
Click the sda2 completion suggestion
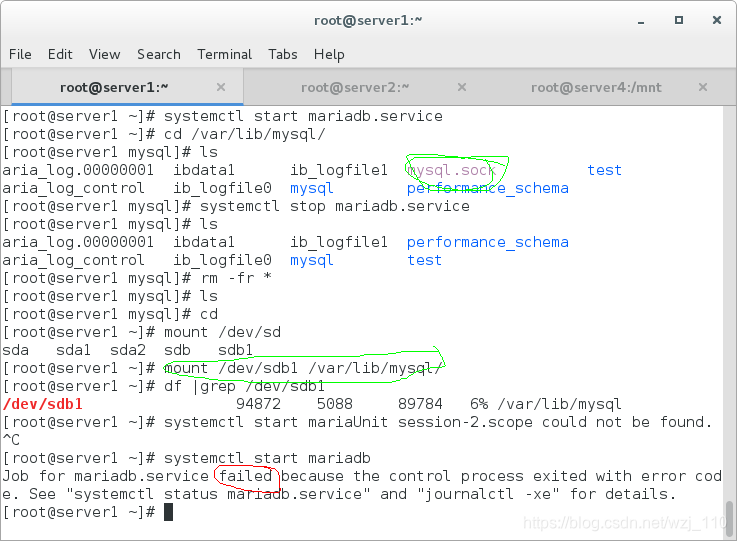pos(128,350)
